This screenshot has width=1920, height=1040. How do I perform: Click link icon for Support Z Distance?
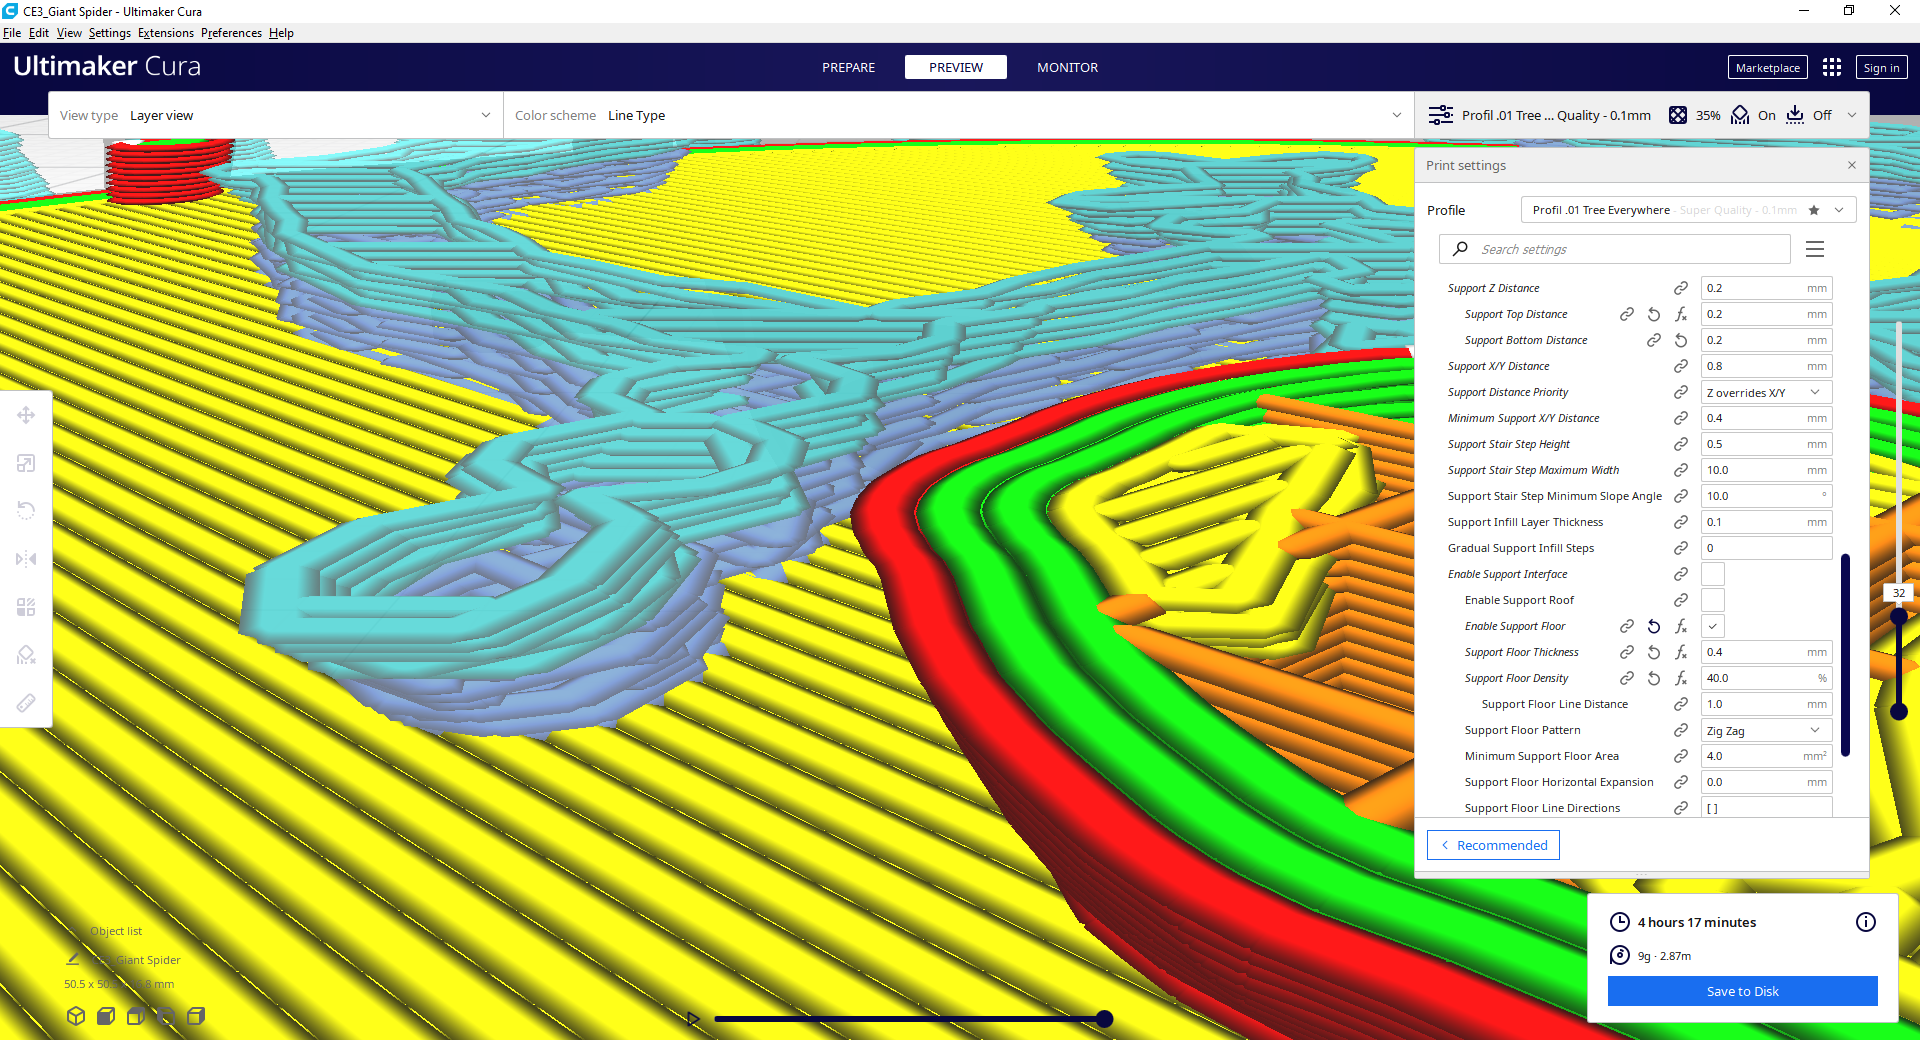click(1681, 288)
